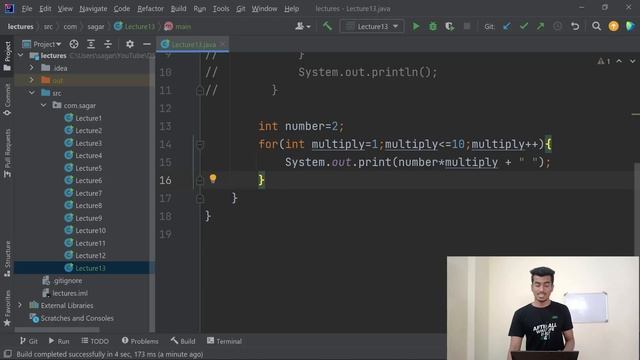Toggle the Commit side tool window

(x=7, y=100)
